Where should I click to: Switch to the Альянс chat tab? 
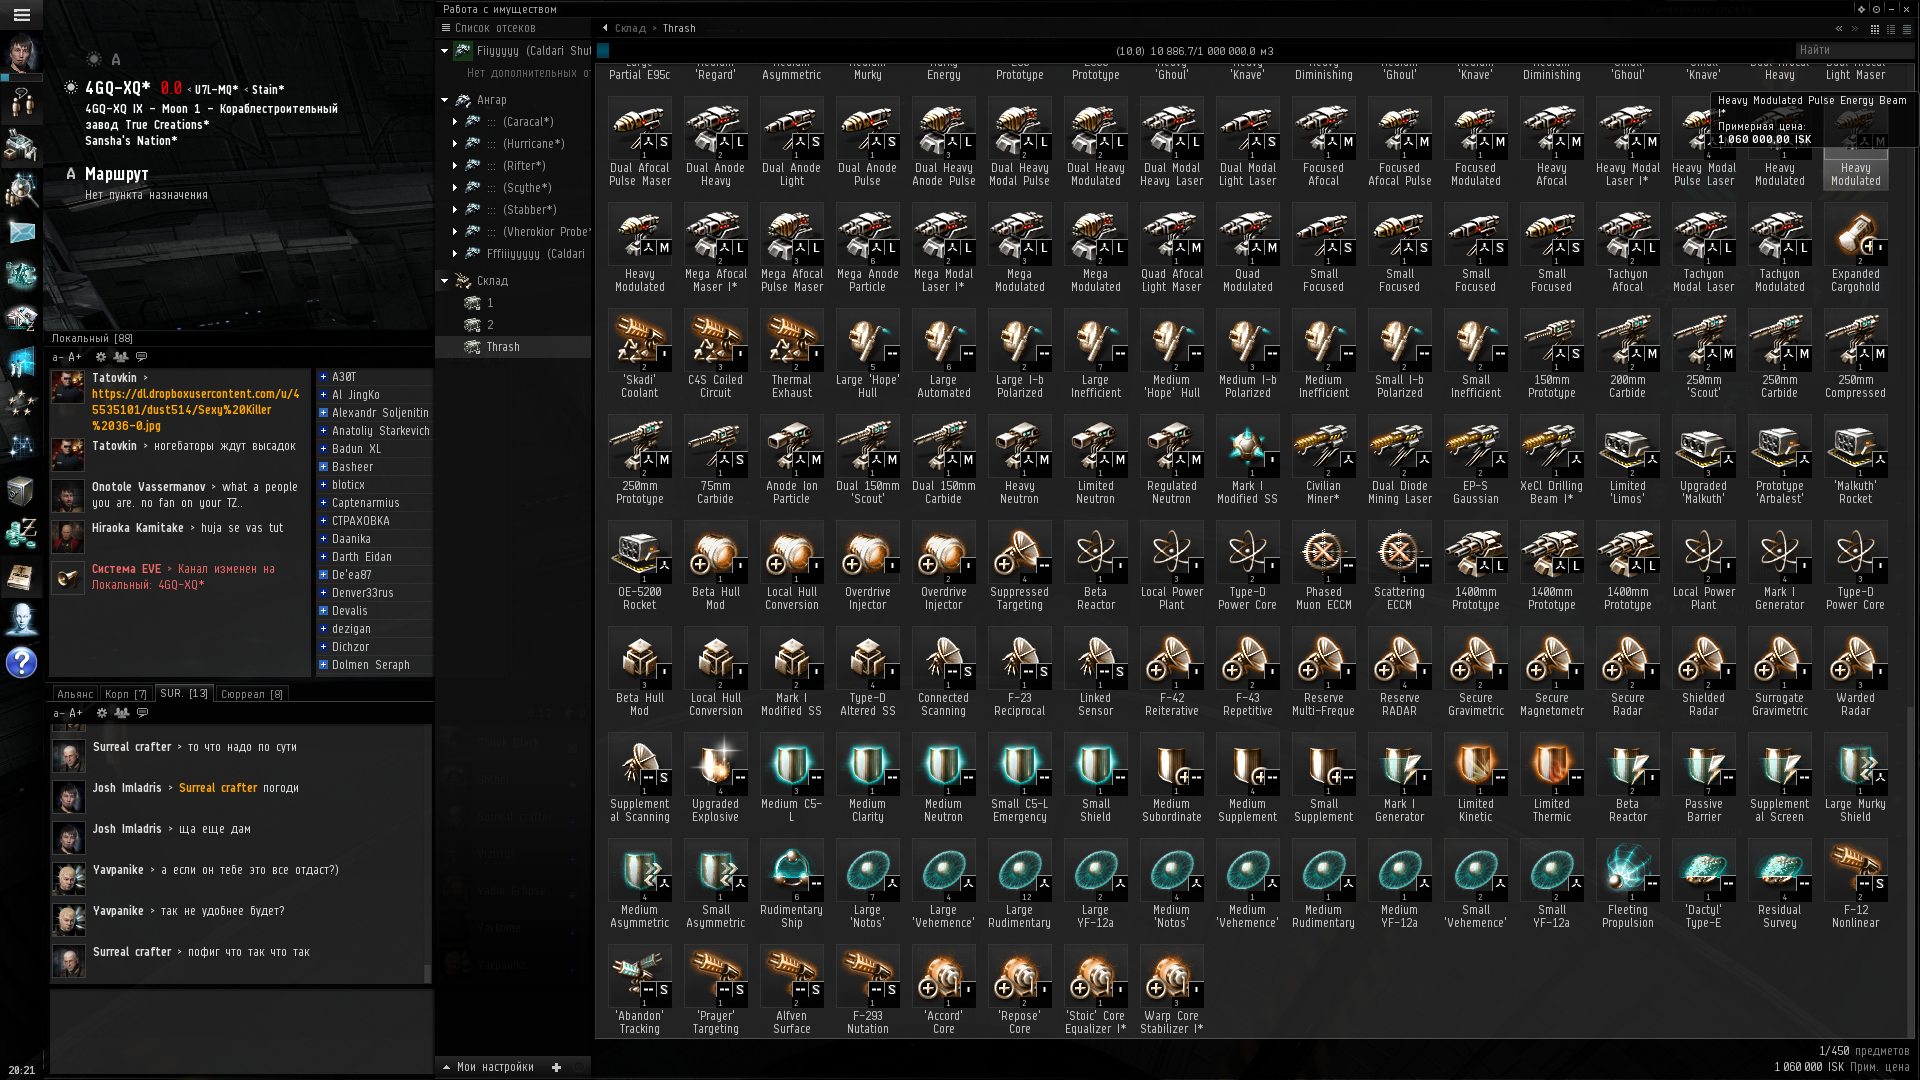tap(75, 694)
